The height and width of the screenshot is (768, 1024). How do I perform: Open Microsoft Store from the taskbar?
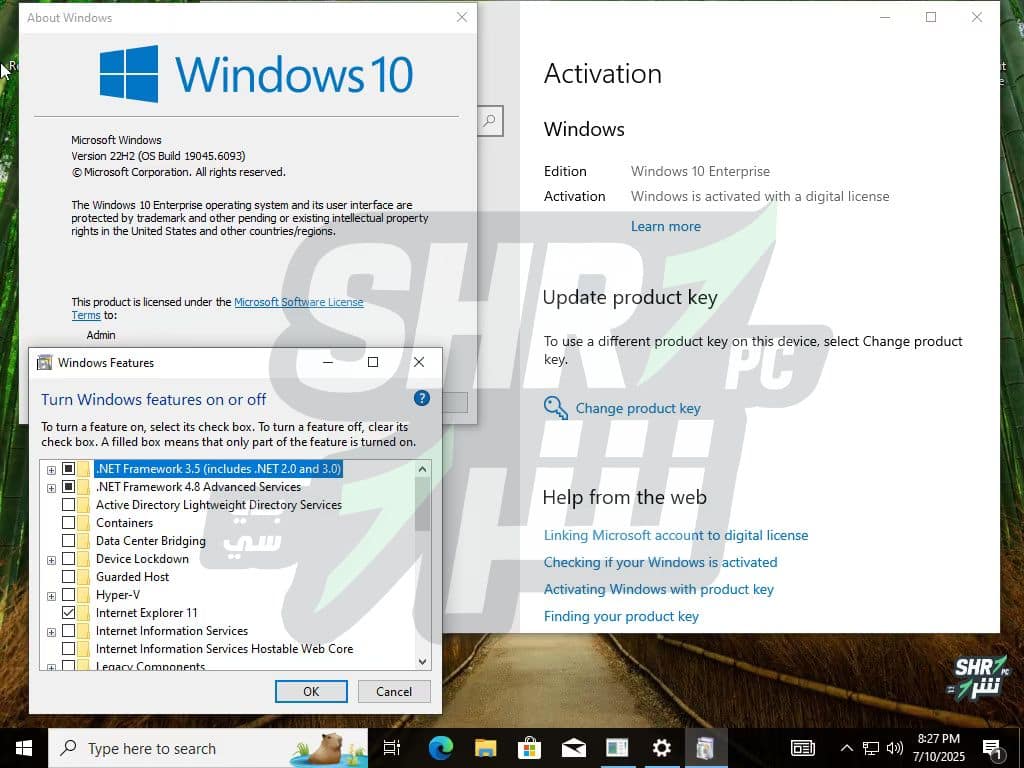coord(529,748)
